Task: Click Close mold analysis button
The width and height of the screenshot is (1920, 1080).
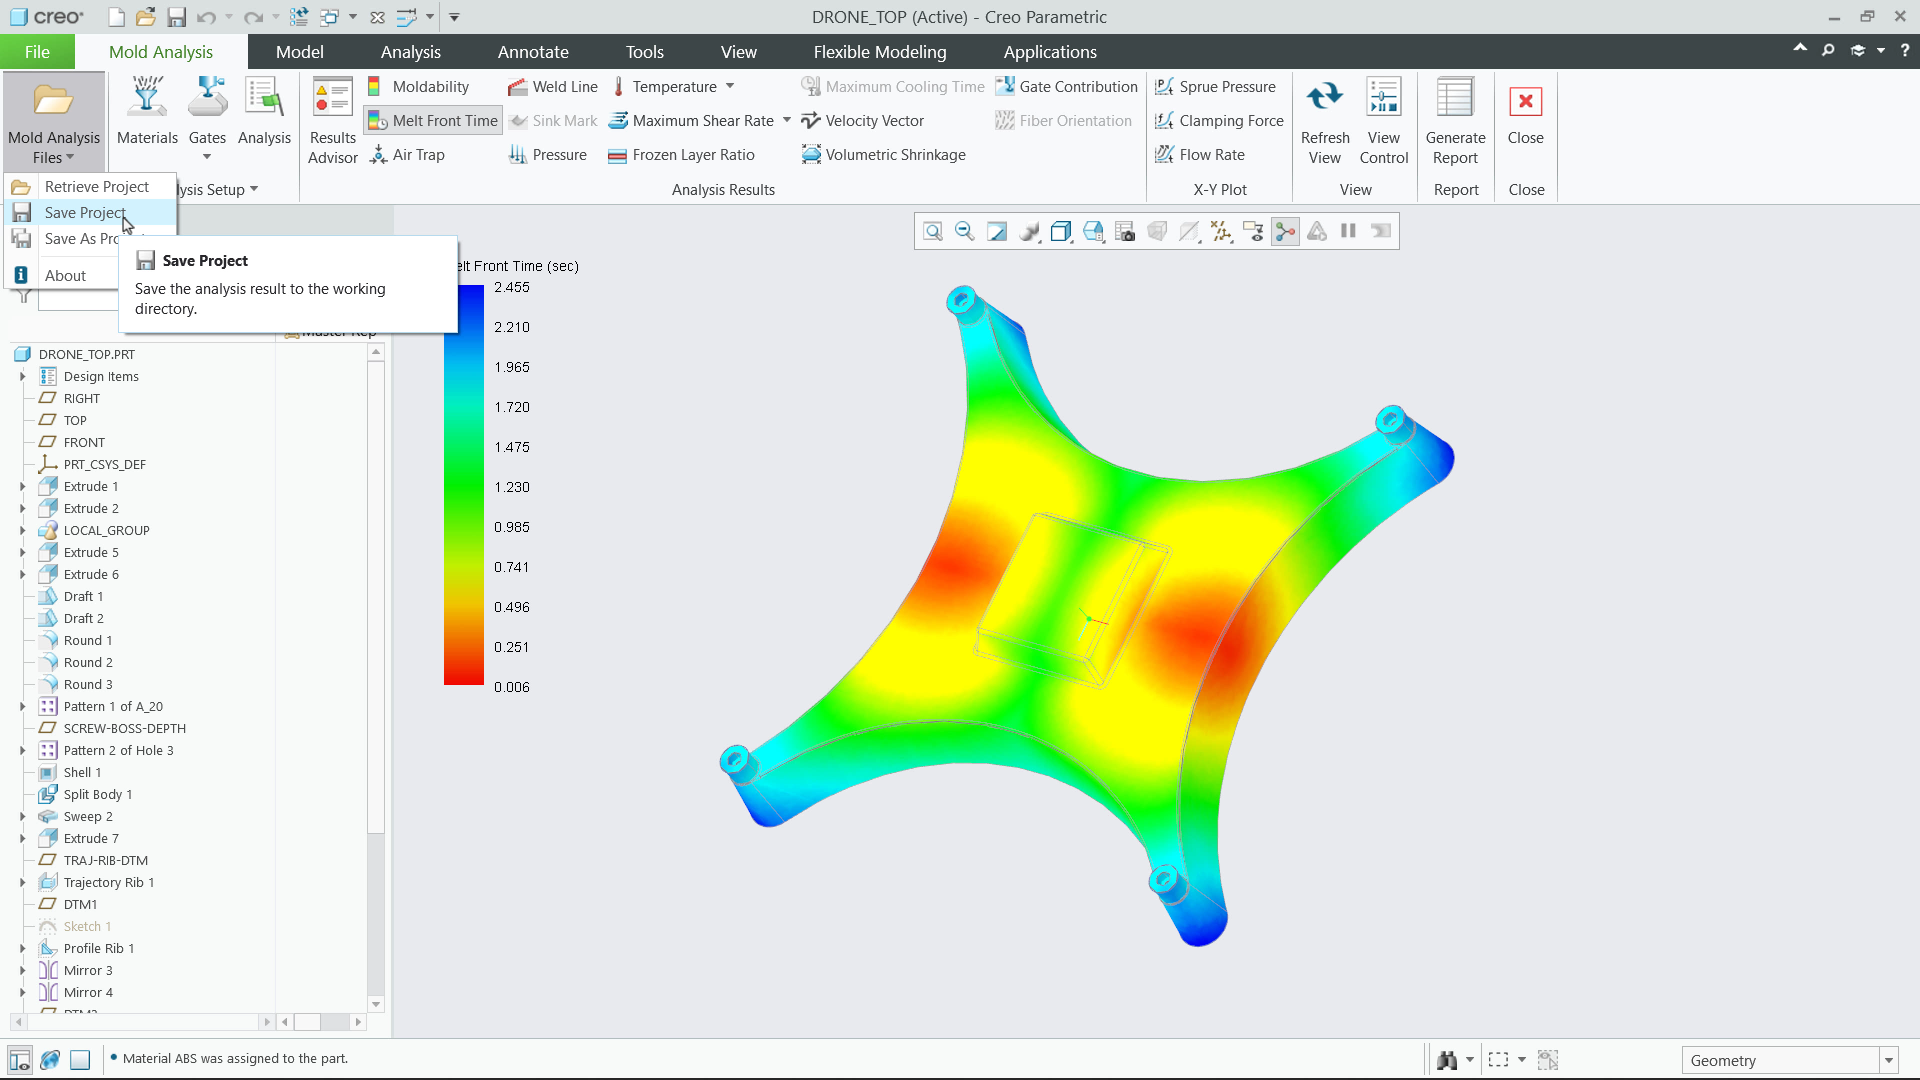Action: pyautogui.click(x=1525, y=112)
